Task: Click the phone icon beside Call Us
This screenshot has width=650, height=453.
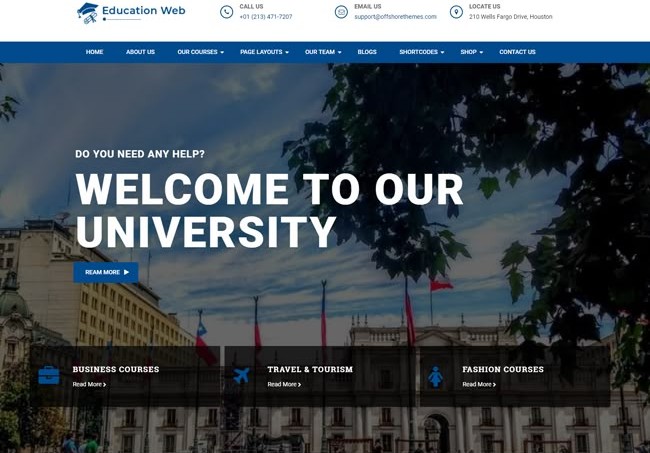Action: [x=226, y=12]
